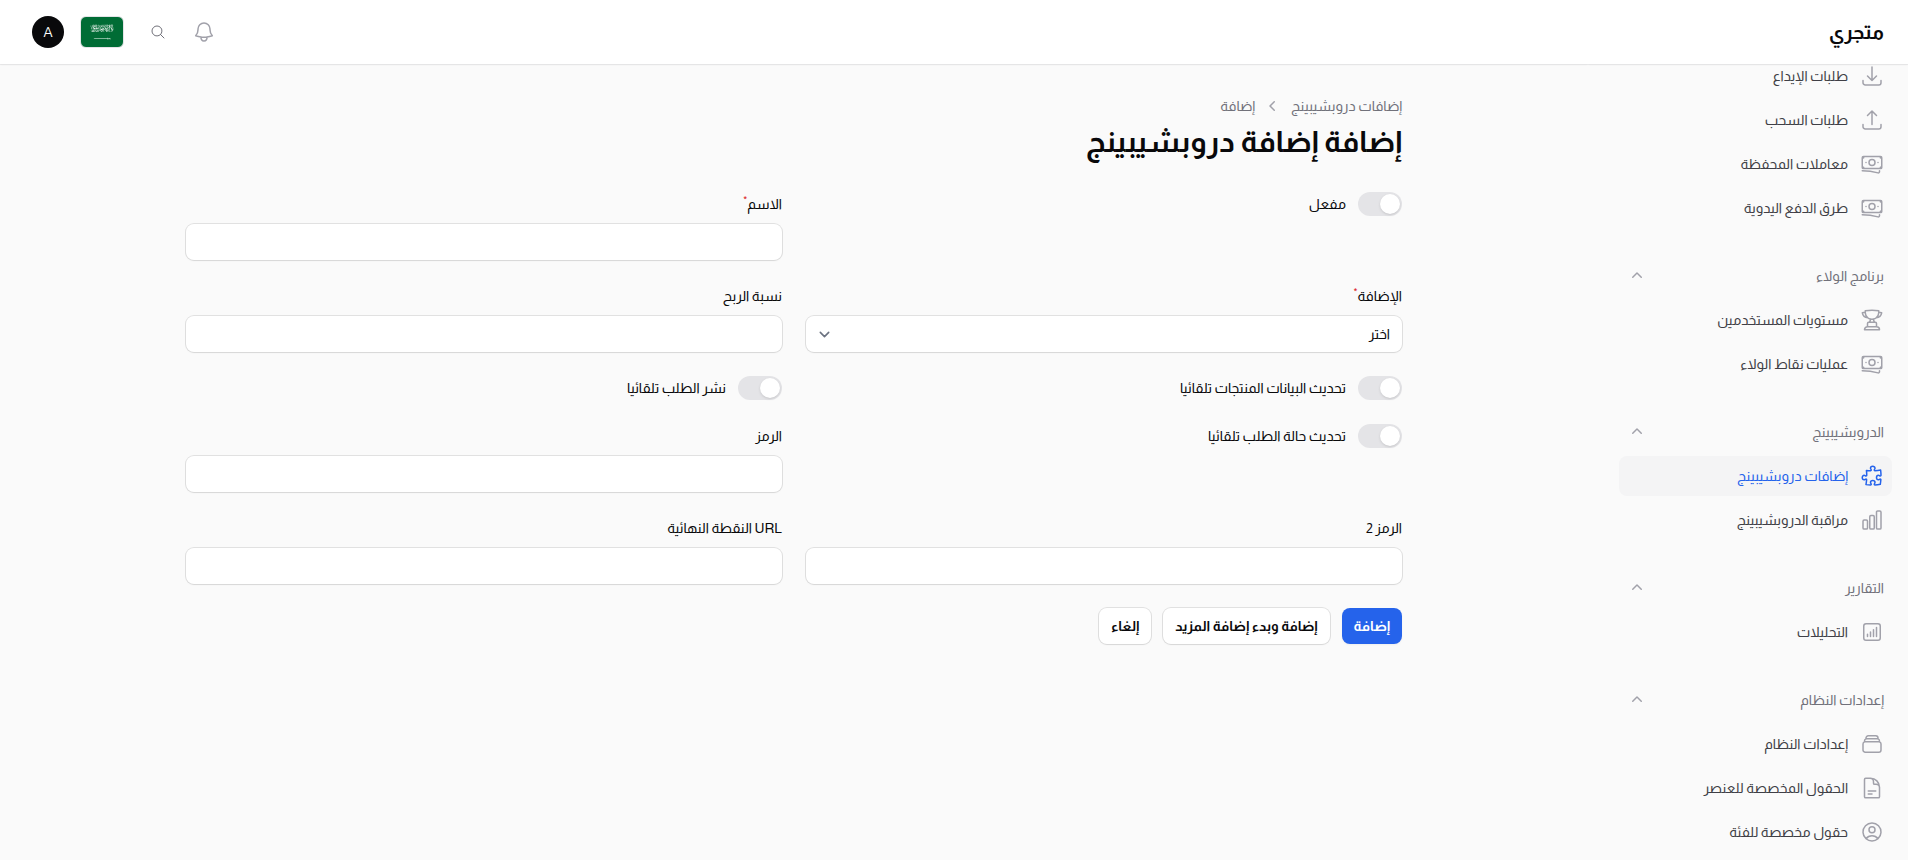
Task: Focus the الرمز input field
Action: pos(484,474)
